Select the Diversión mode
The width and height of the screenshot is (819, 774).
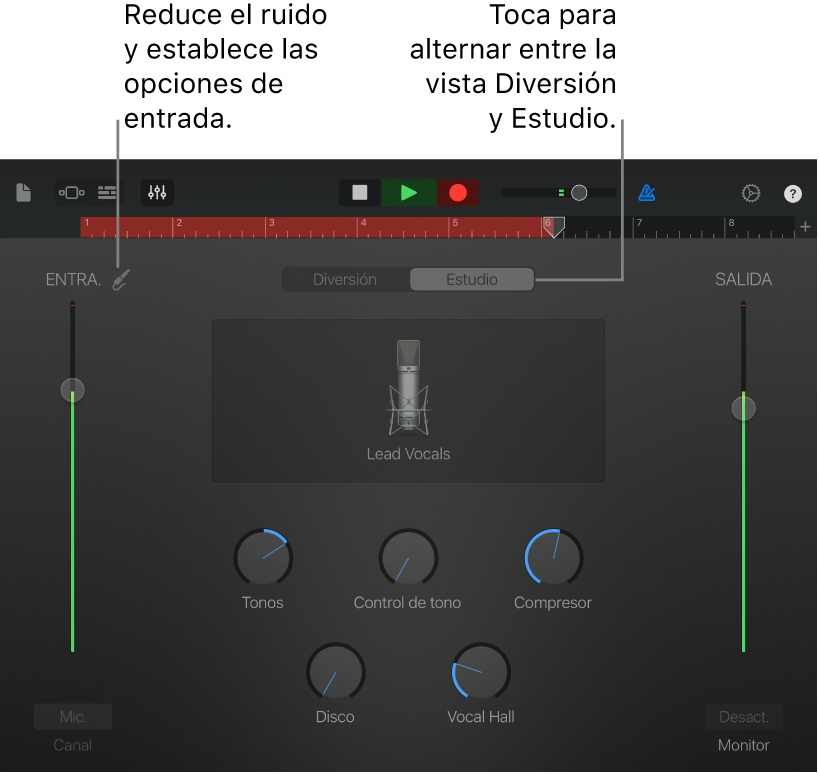click(345, 279)
